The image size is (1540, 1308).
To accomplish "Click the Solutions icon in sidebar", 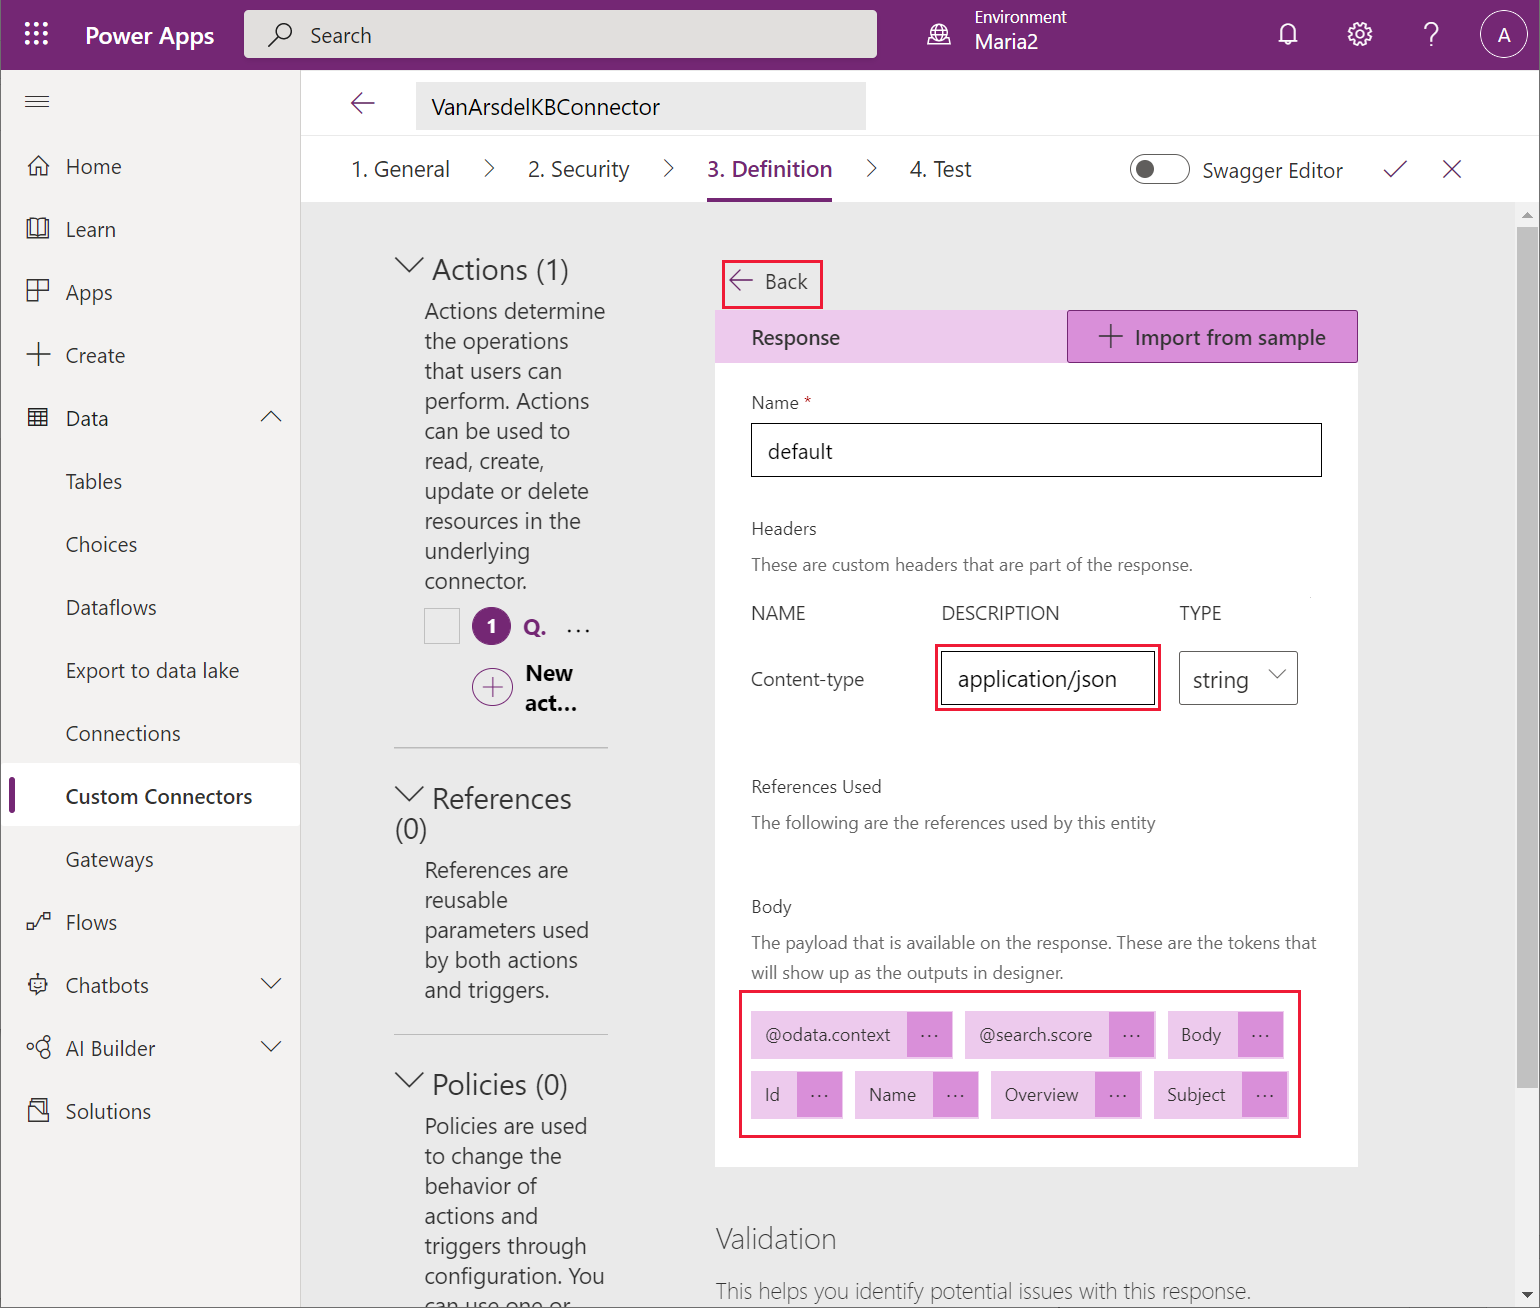I will coord(38,1111).
